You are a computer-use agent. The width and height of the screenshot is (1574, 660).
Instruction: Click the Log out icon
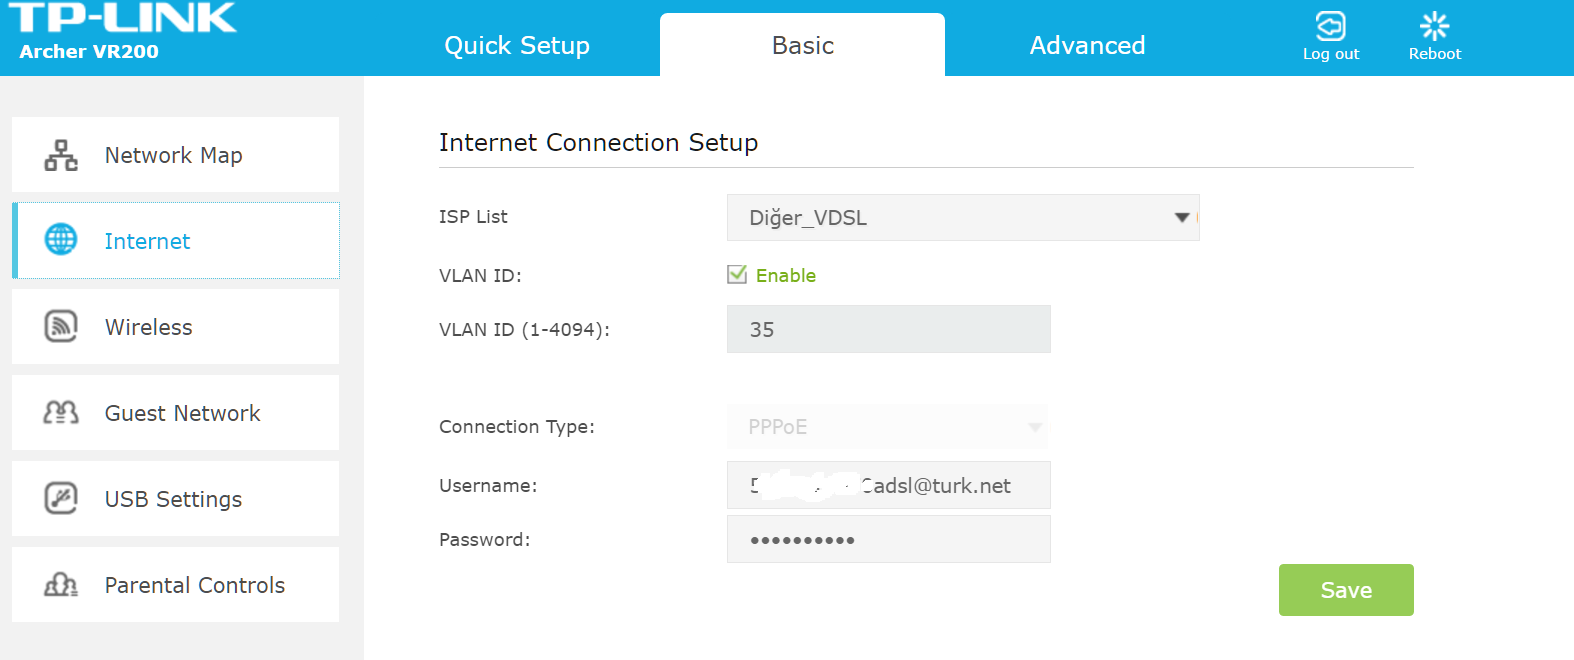pos(1330,26)
